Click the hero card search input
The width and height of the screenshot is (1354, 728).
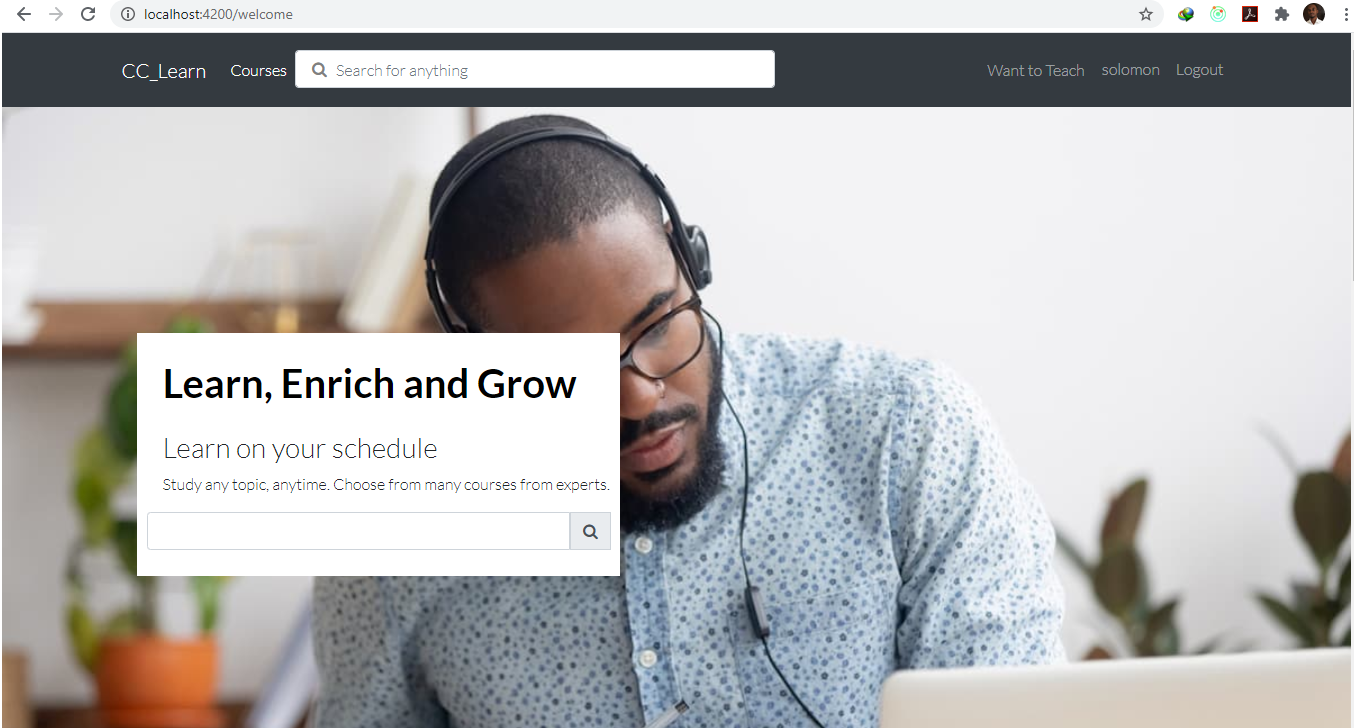358,532
